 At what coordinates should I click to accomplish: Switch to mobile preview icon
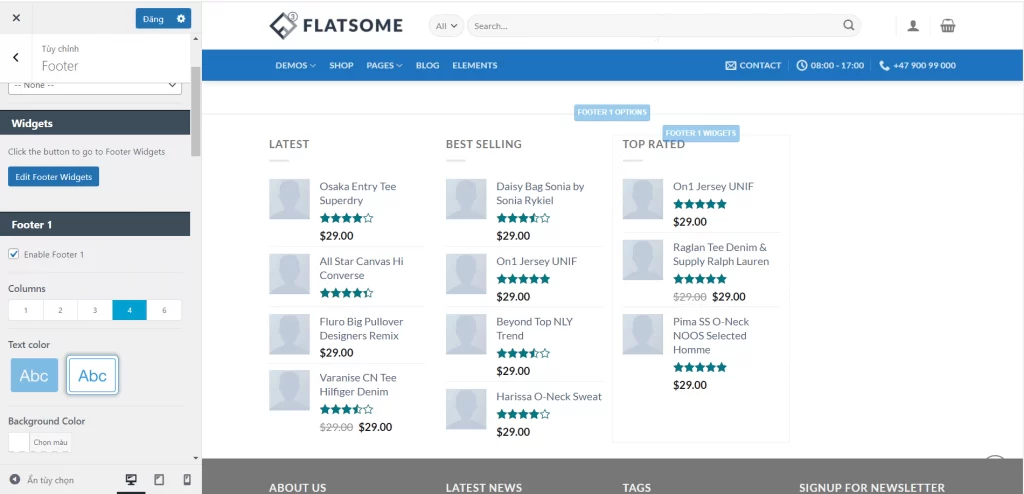[187, 480]
